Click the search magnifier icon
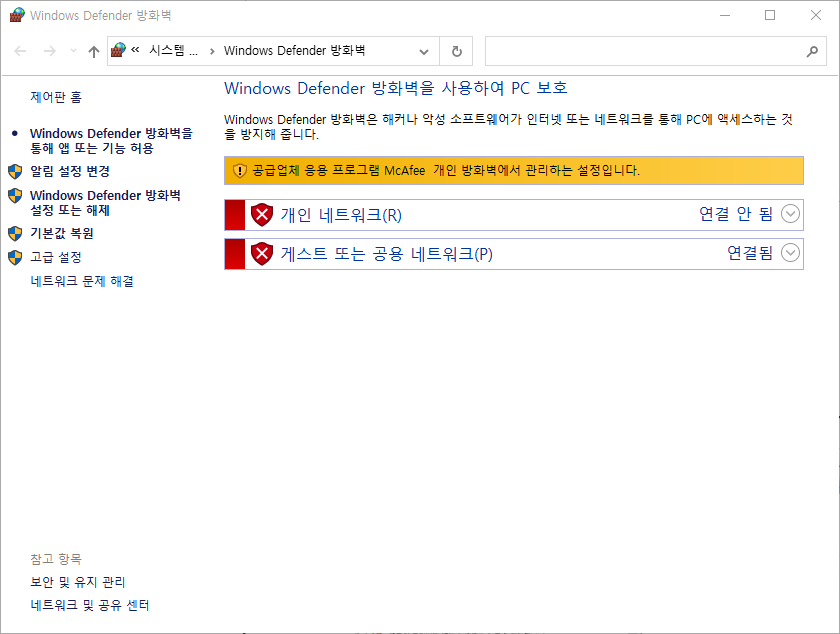 (812, 51)
